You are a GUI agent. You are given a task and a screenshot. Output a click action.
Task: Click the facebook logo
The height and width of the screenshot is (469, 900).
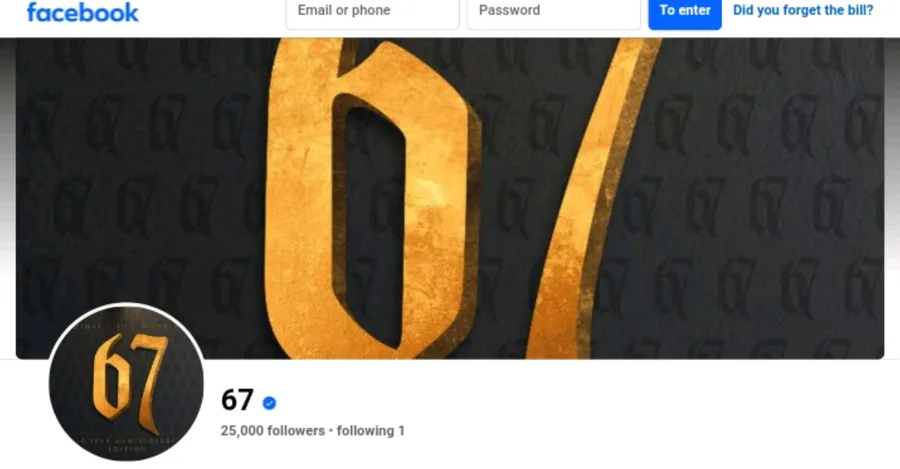83,12
